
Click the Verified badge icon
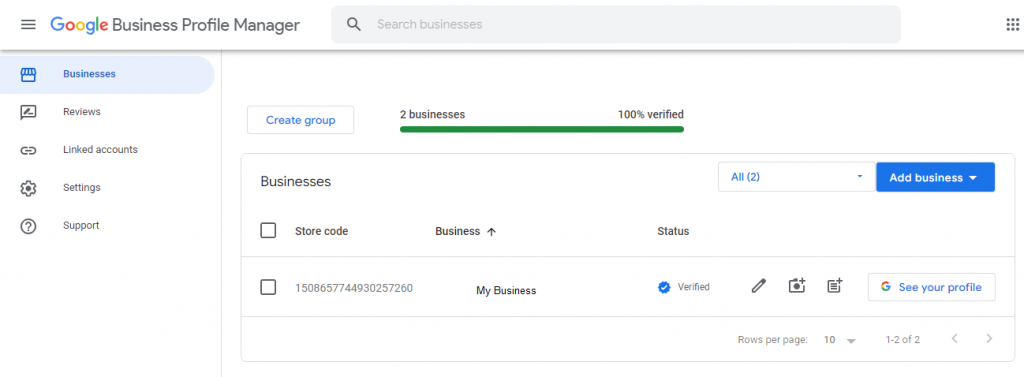click(664, 287)
